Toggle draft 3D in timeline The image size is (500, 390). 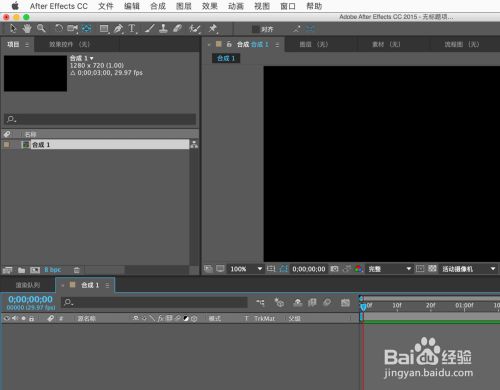pos(279,302)
